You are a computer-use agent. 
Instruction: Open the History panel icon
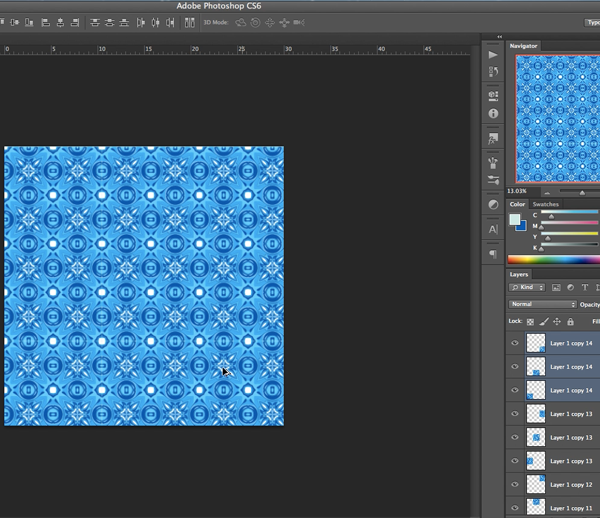coord(493,72)
